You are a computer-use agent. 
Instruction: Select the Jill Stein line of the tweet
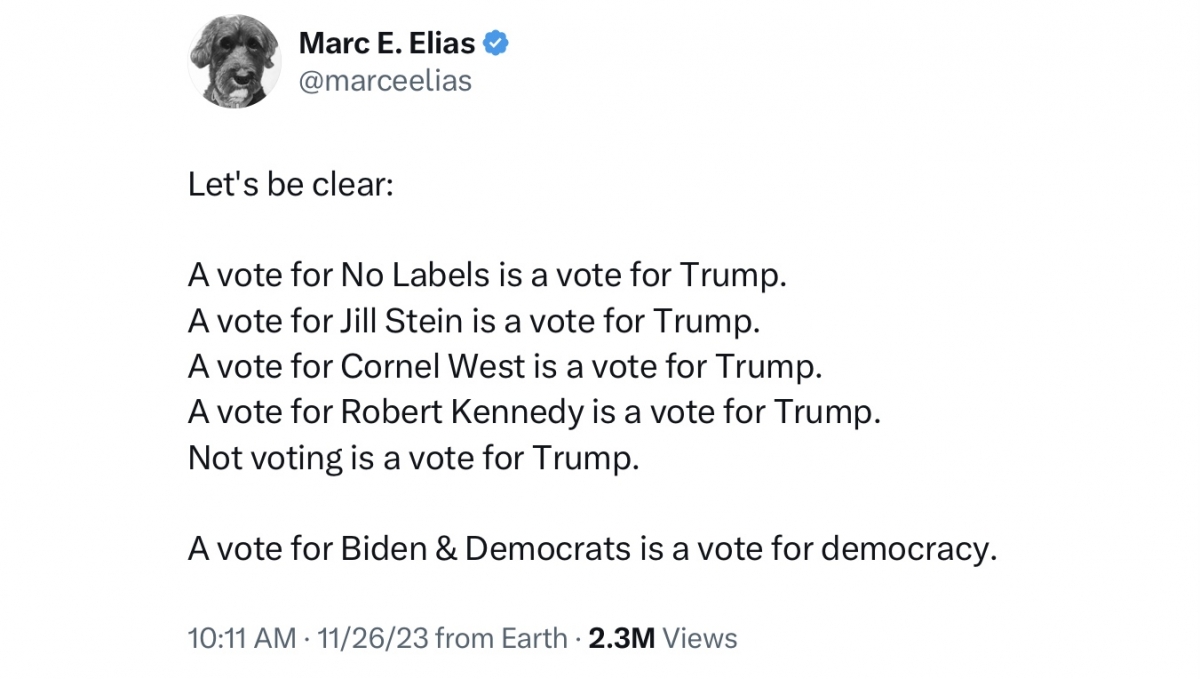(x=474, y=321)
